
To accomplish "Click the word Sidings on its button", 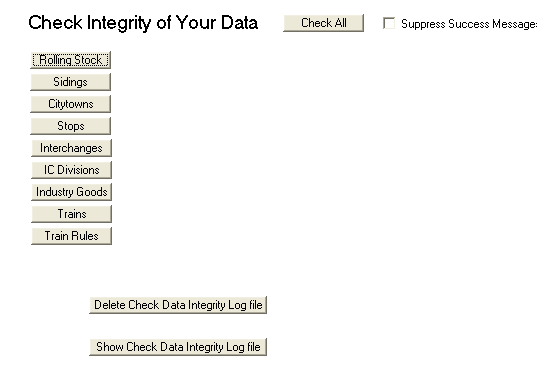I will [x=70, y=82].
